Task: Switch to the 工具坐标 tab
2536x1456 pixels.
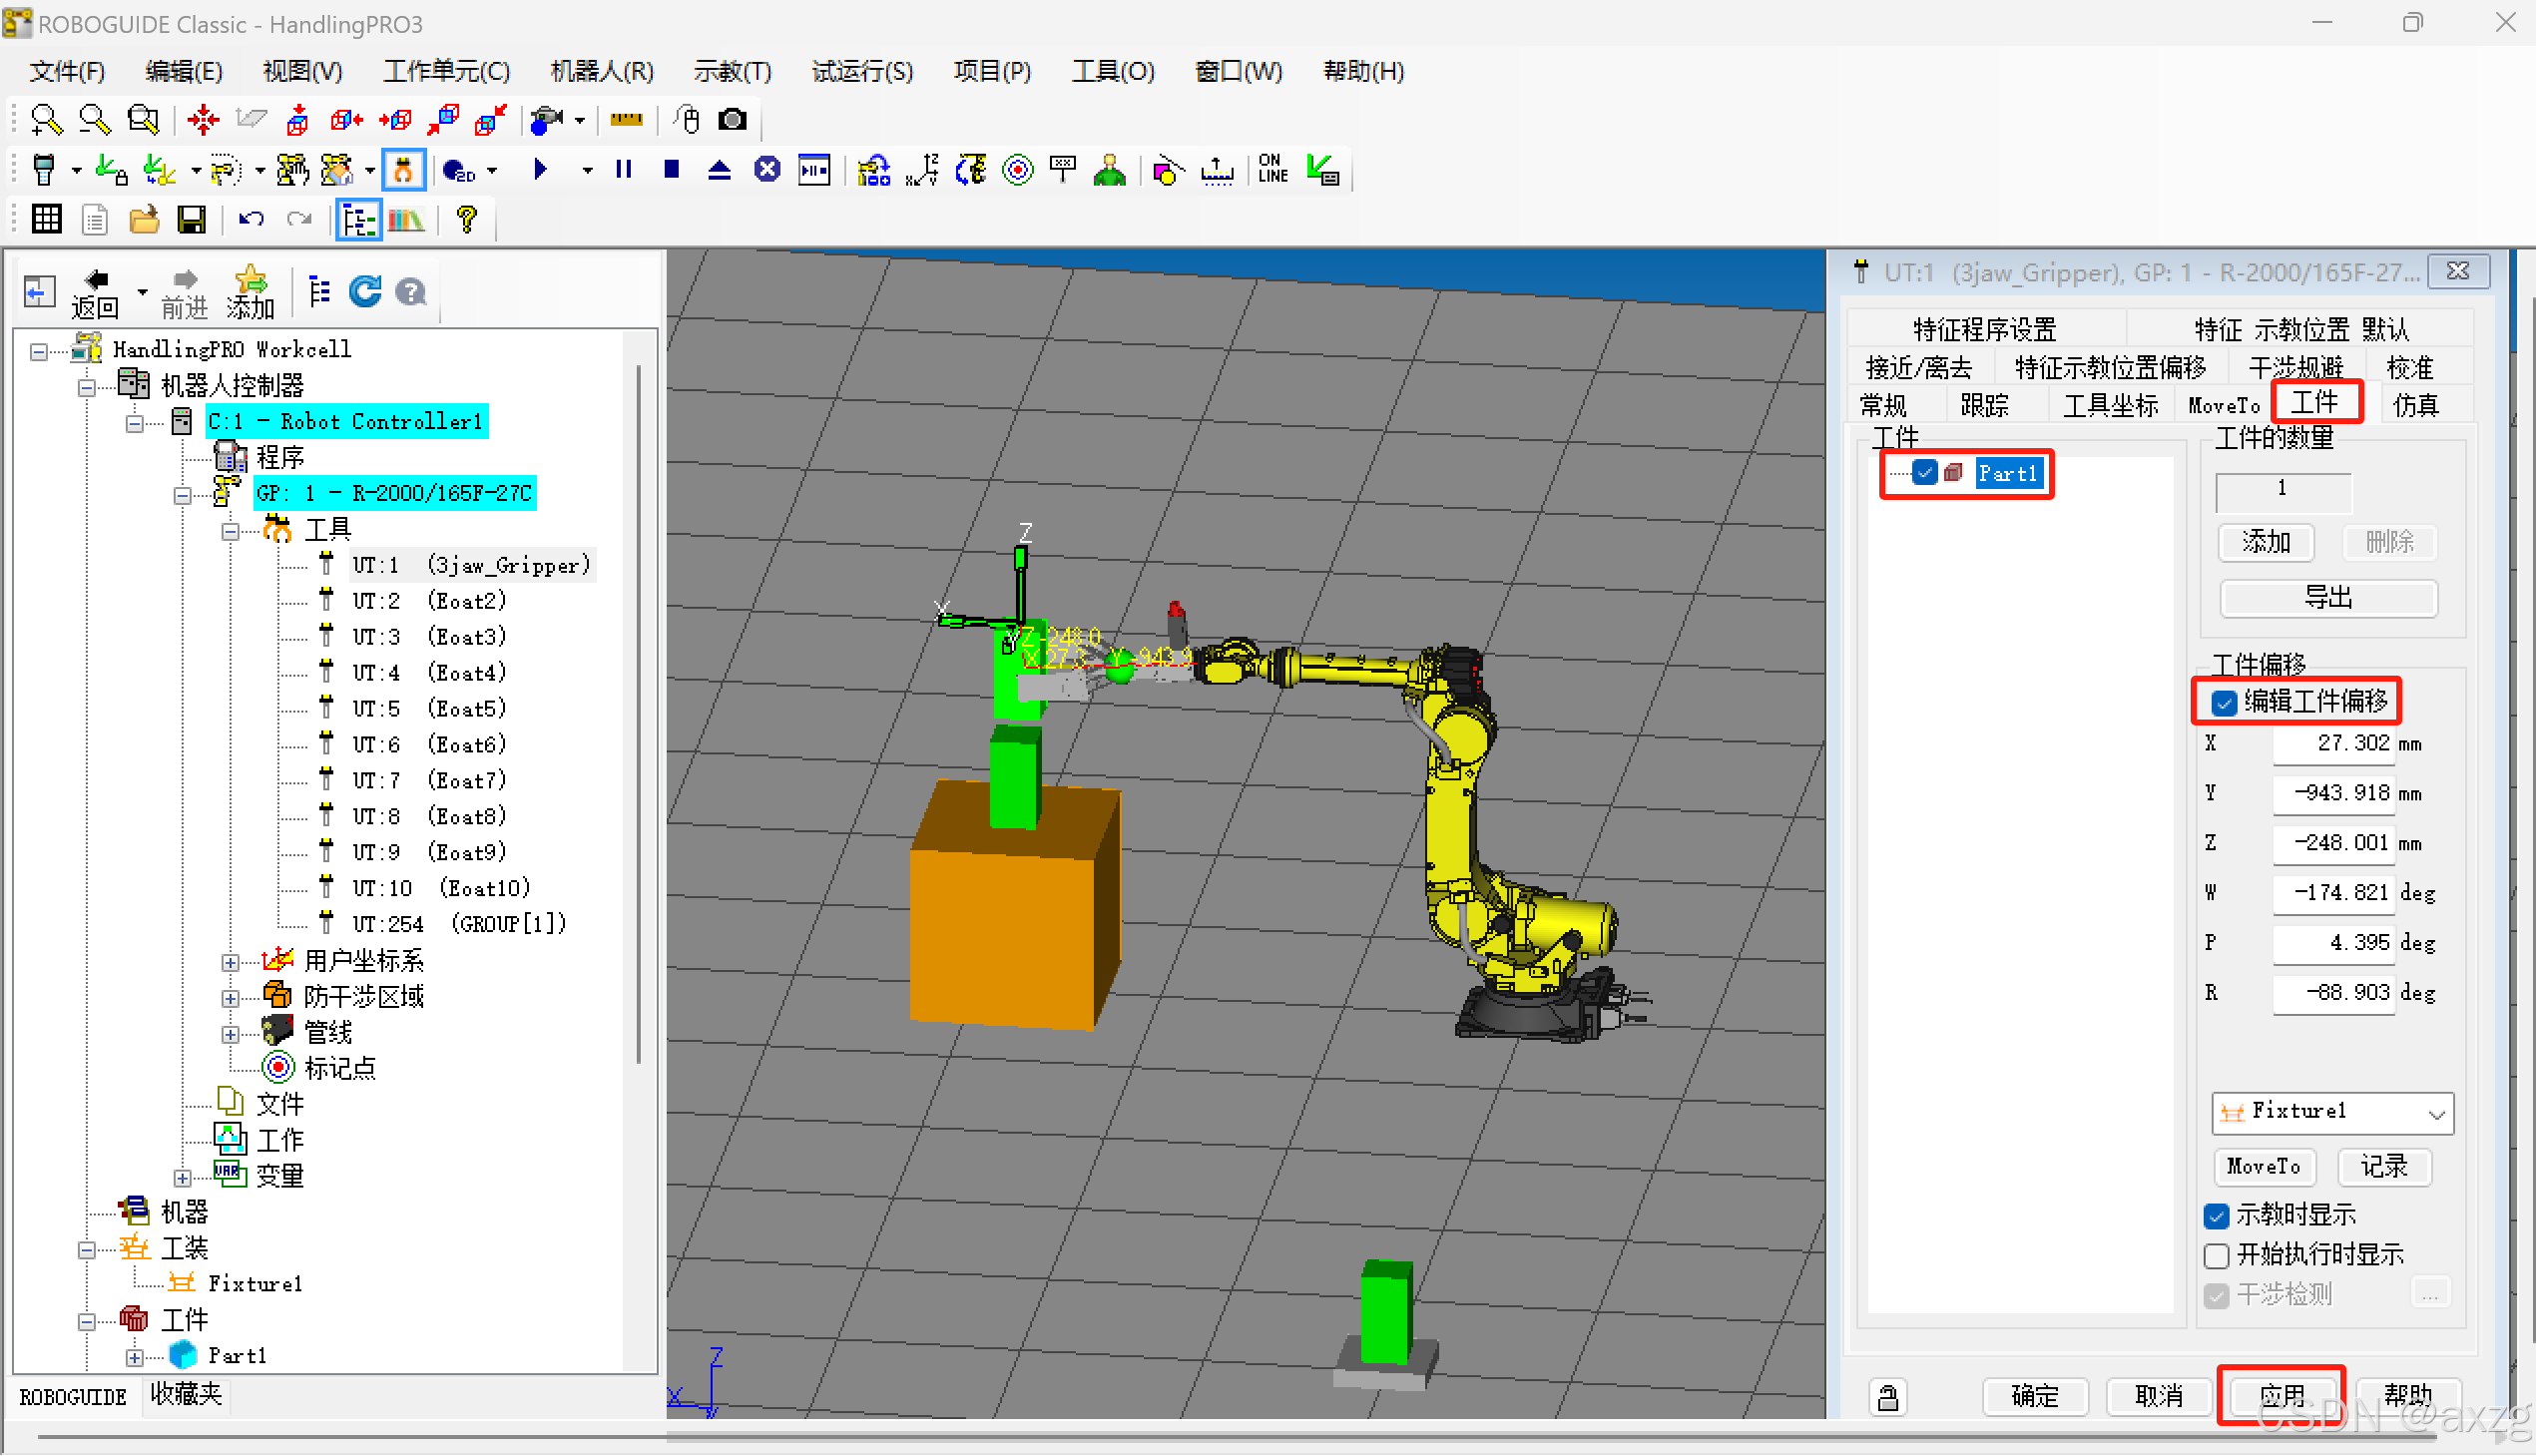Action: click(2110, 406)
